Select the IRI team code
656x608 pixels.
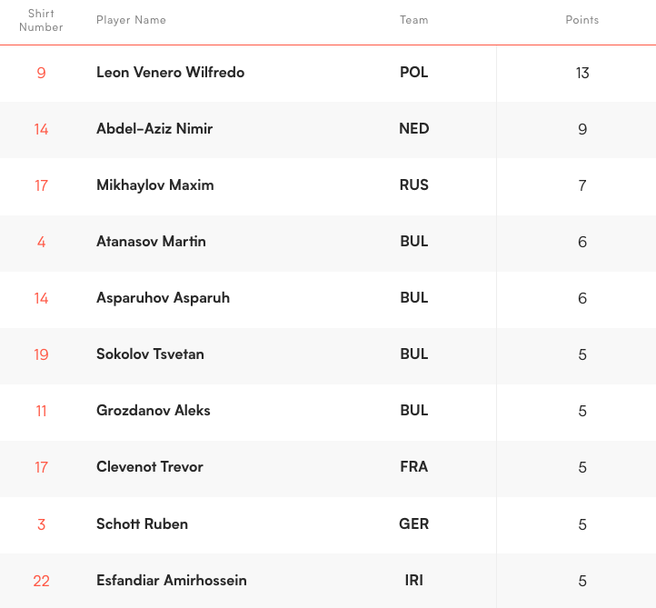414,580
